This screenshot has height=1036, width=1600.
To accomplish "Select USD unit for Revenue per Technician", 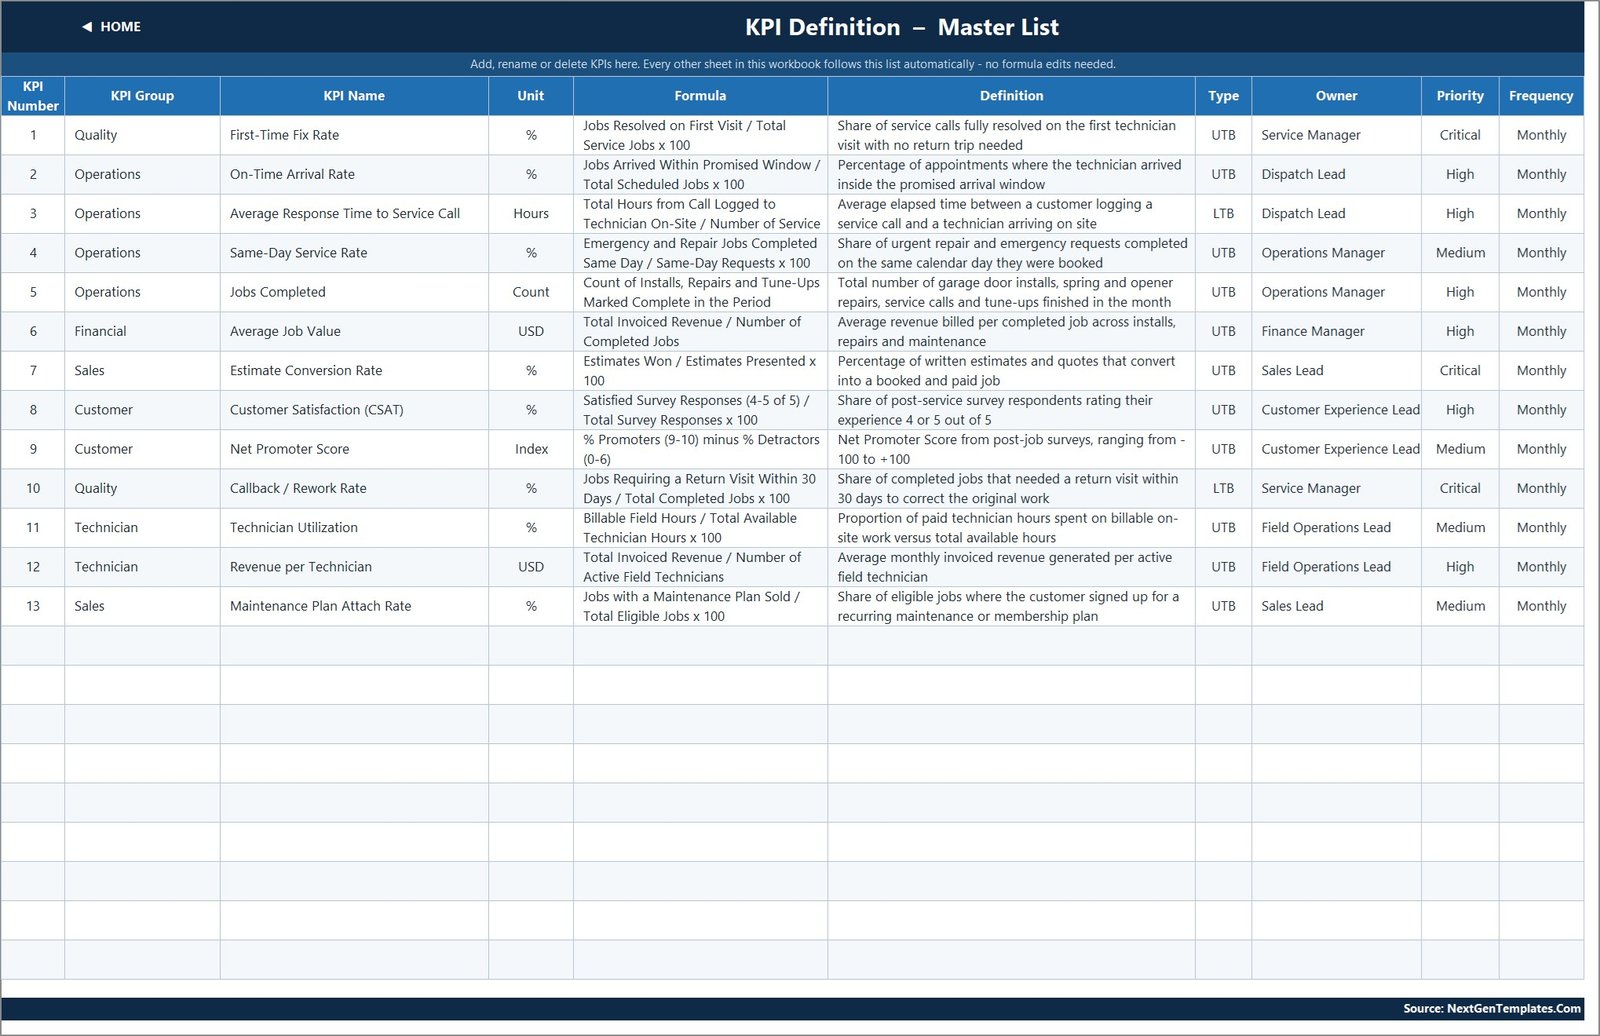I will click(x=531, y=567).
